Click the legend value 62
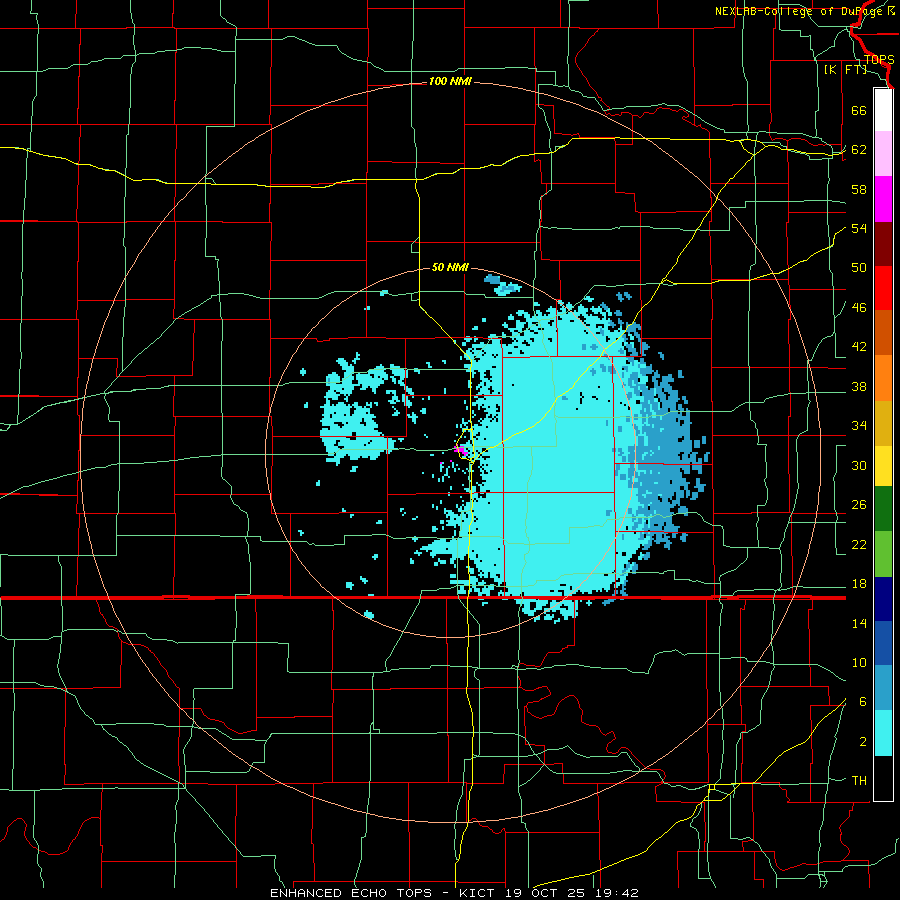The image size is (900, 900). click(x=859, y=150)
